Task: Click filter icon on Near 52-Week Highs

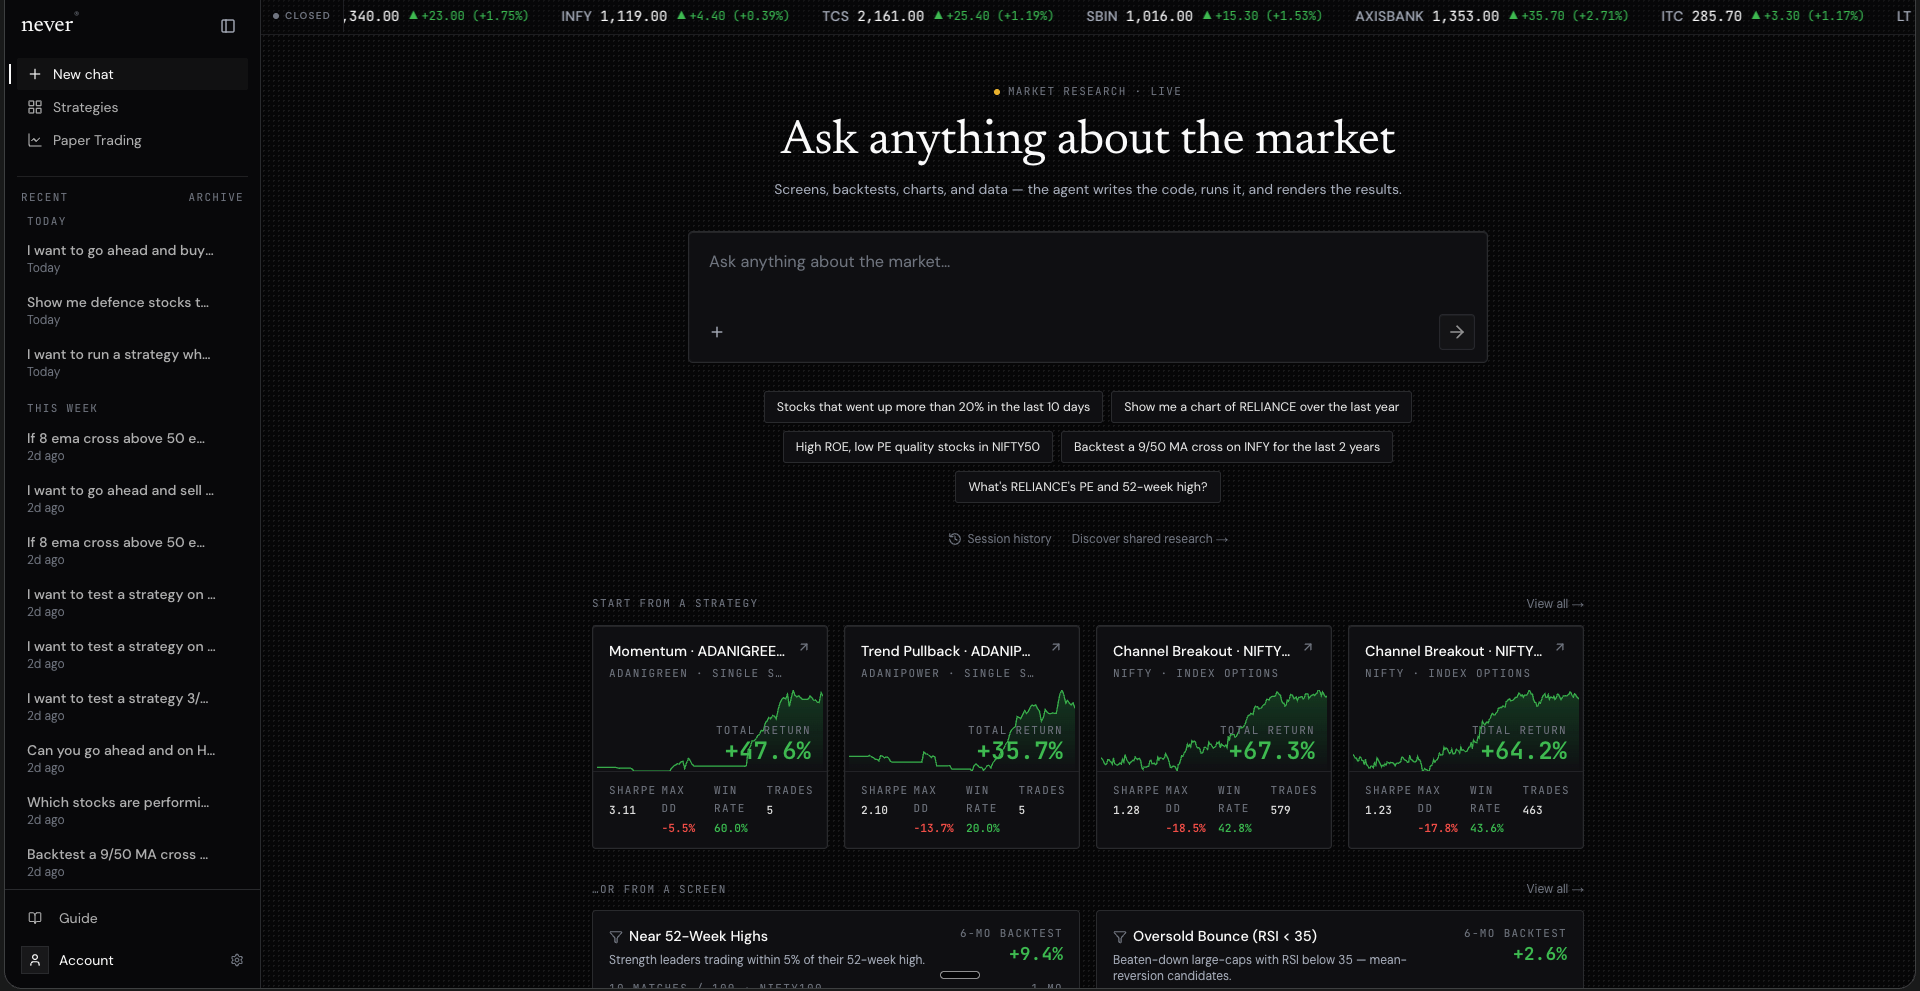Action: click(x=616, y=937)
